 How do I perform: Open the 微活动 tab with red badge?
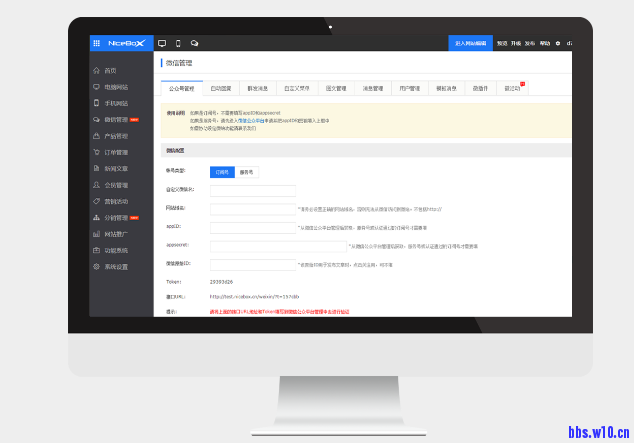512,88
